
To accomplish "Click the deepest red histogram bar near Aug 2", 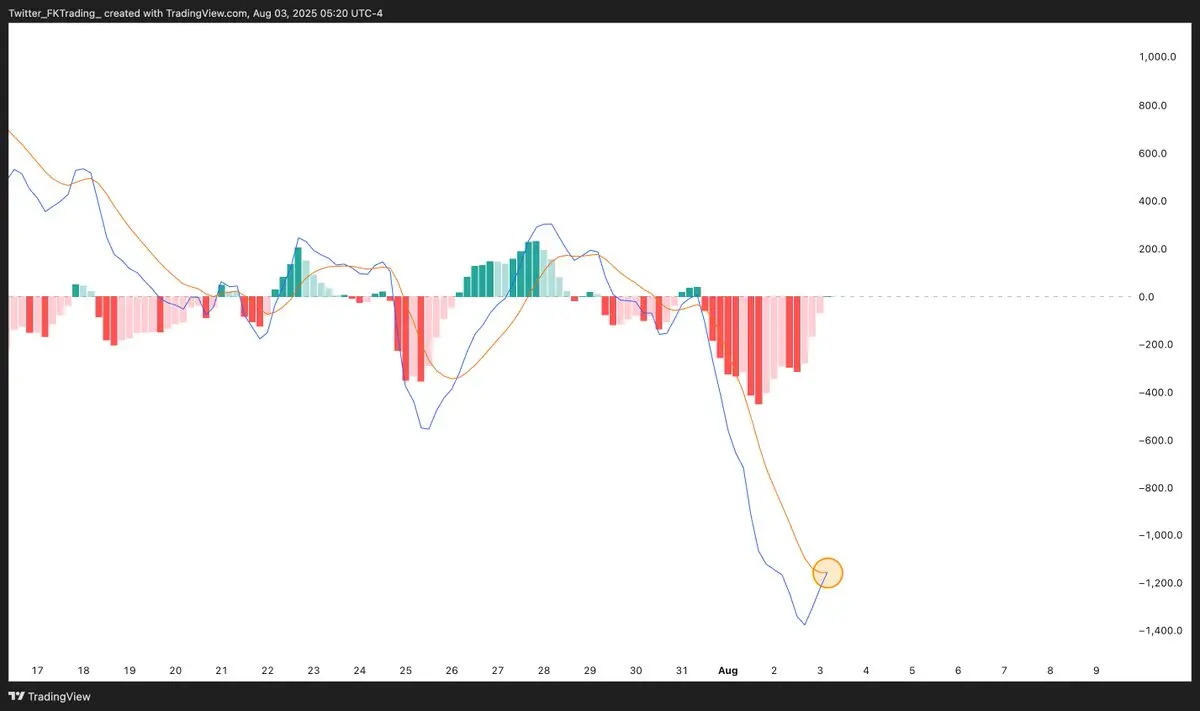I will [758, 350].
